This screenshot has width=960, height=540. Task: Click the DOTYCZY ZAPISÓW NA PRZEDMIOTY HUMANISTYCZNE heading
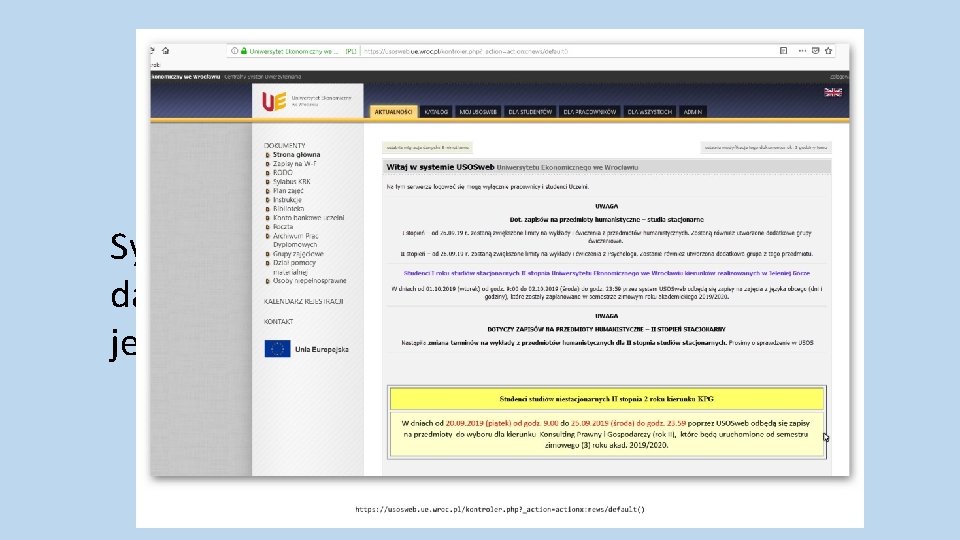[607, 329]
